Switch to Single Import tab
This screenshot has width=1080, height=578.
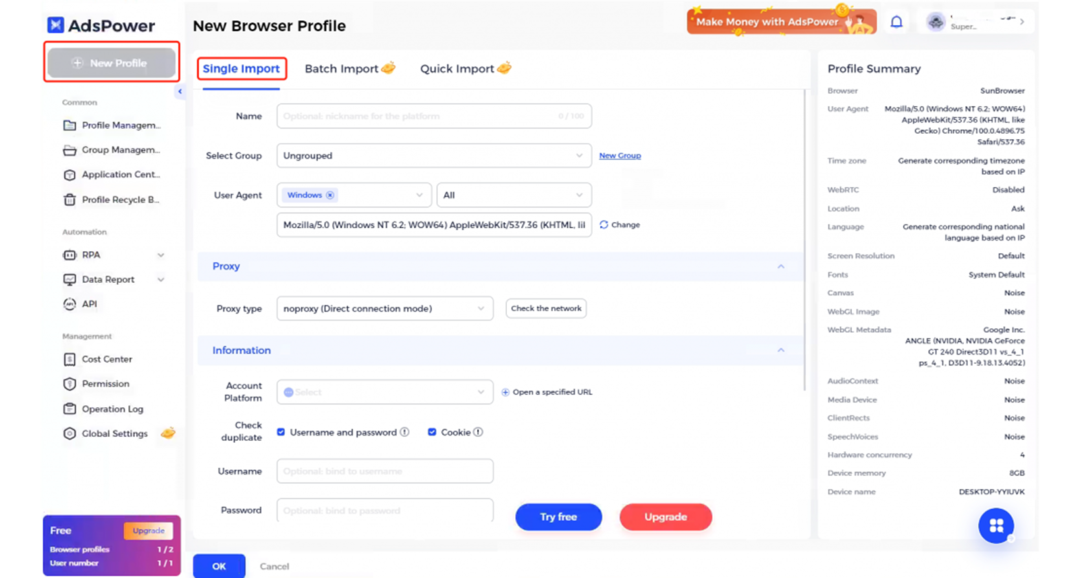pyautogui.click(x=241, y=69)
